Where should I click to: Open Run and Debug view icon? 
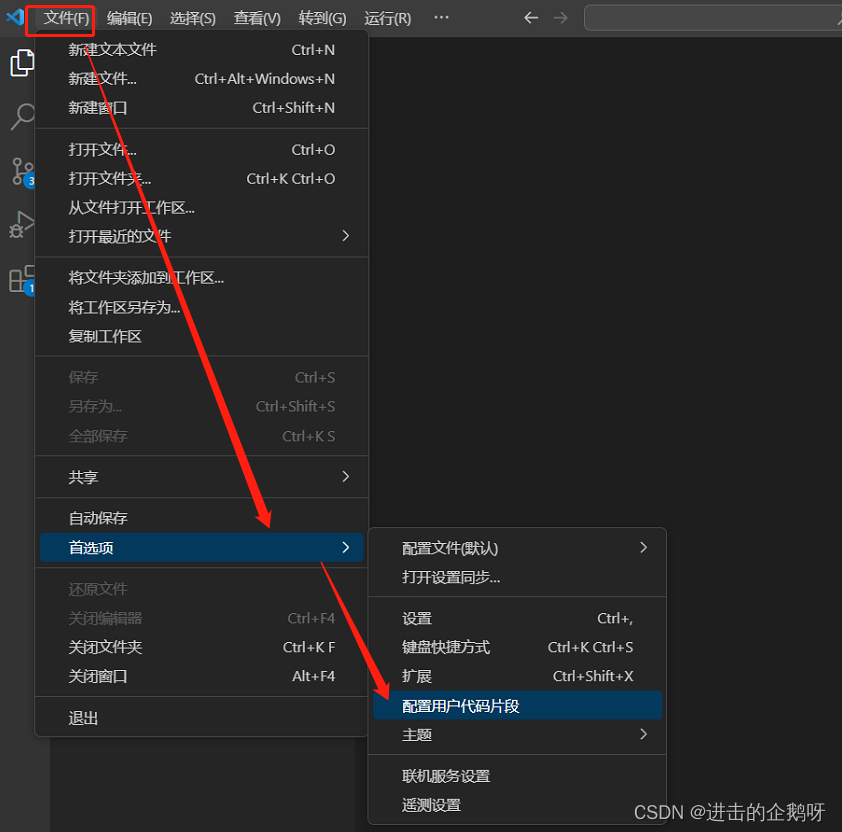tap(21, 225)
